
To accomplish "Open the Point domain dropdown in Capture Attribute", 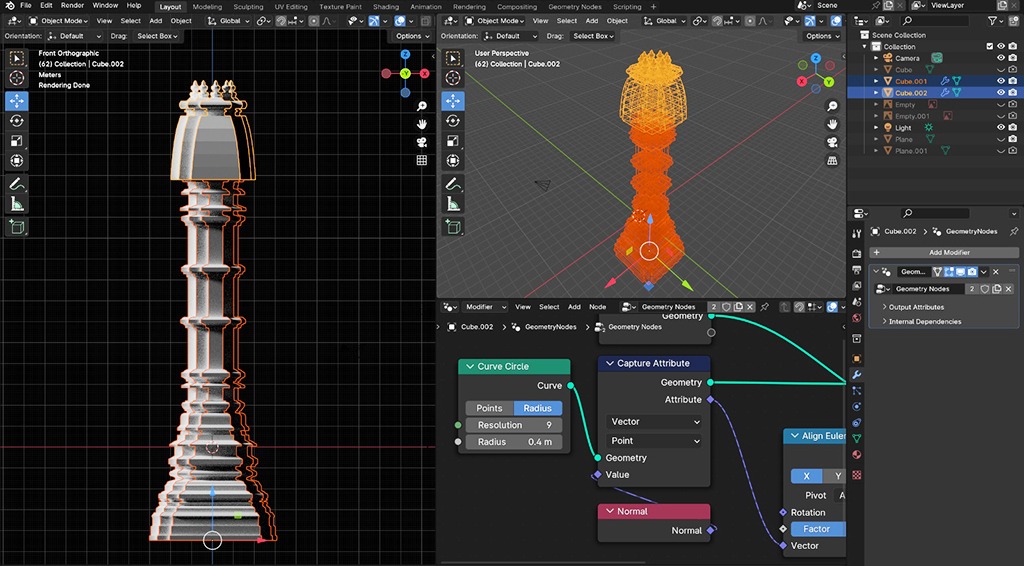I will pos(654,441).
